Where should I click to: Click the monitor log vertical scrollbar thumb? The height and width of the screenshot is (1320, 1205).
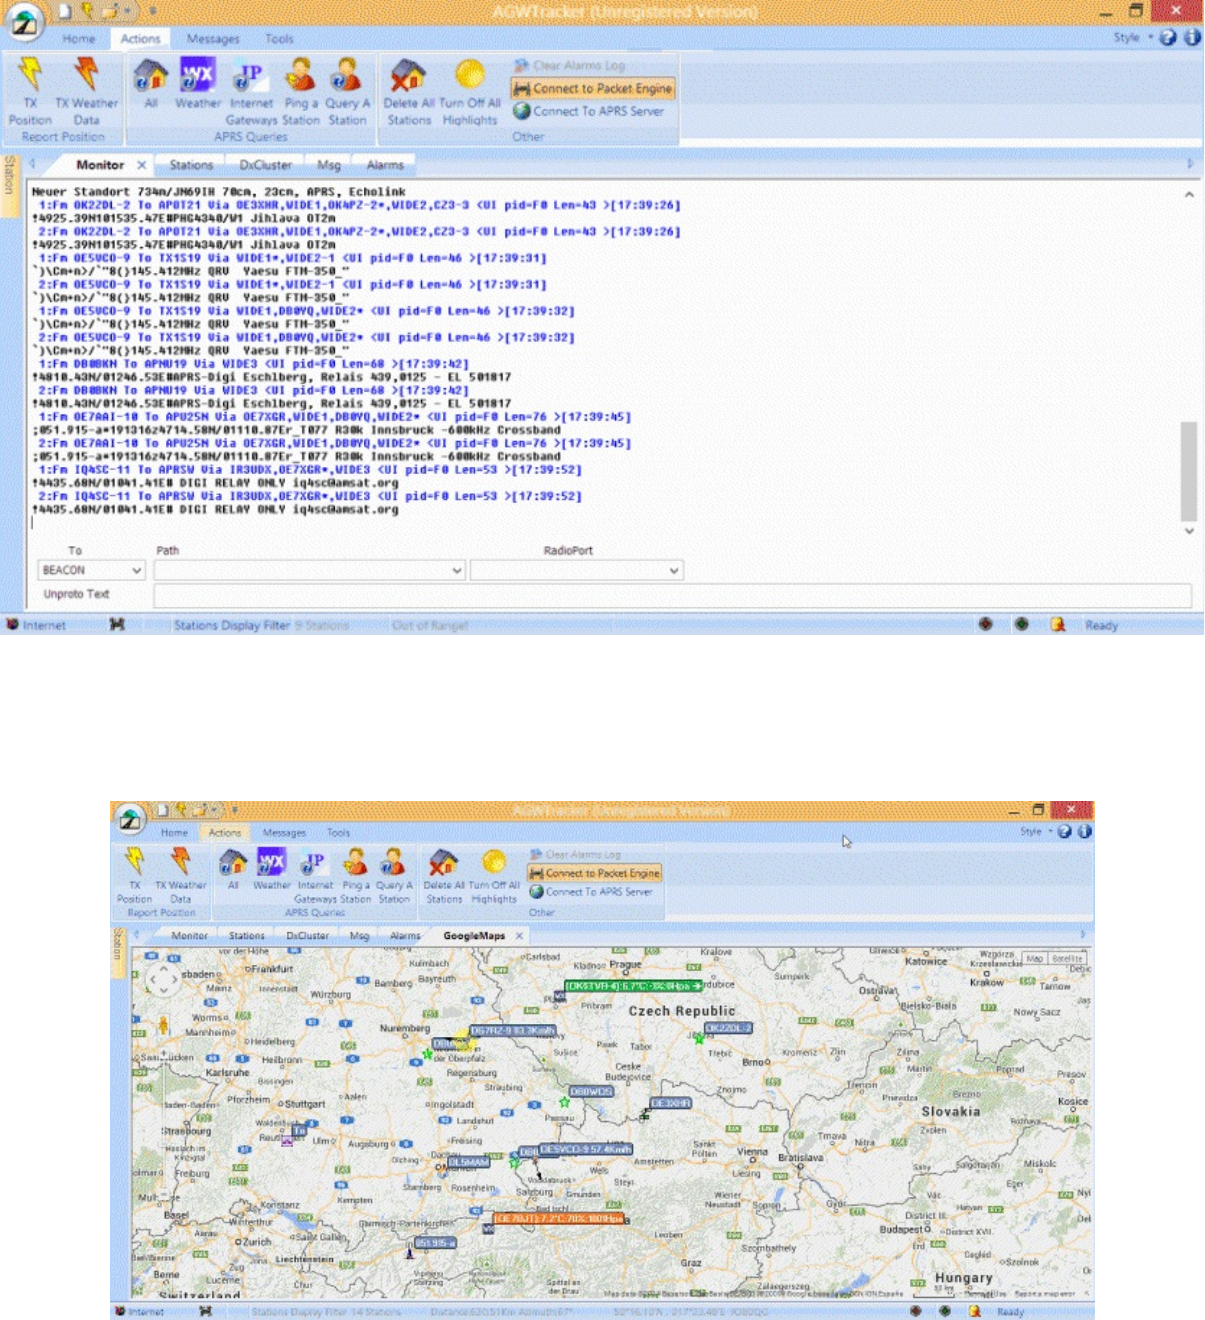1189,470
